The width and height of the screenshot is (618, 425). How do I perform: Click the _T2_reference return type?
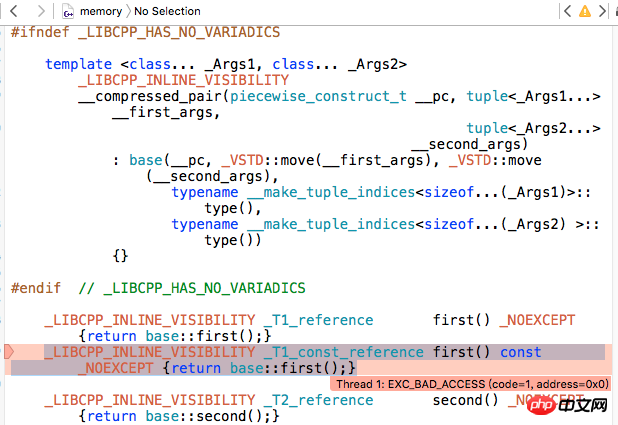[318, 400]
